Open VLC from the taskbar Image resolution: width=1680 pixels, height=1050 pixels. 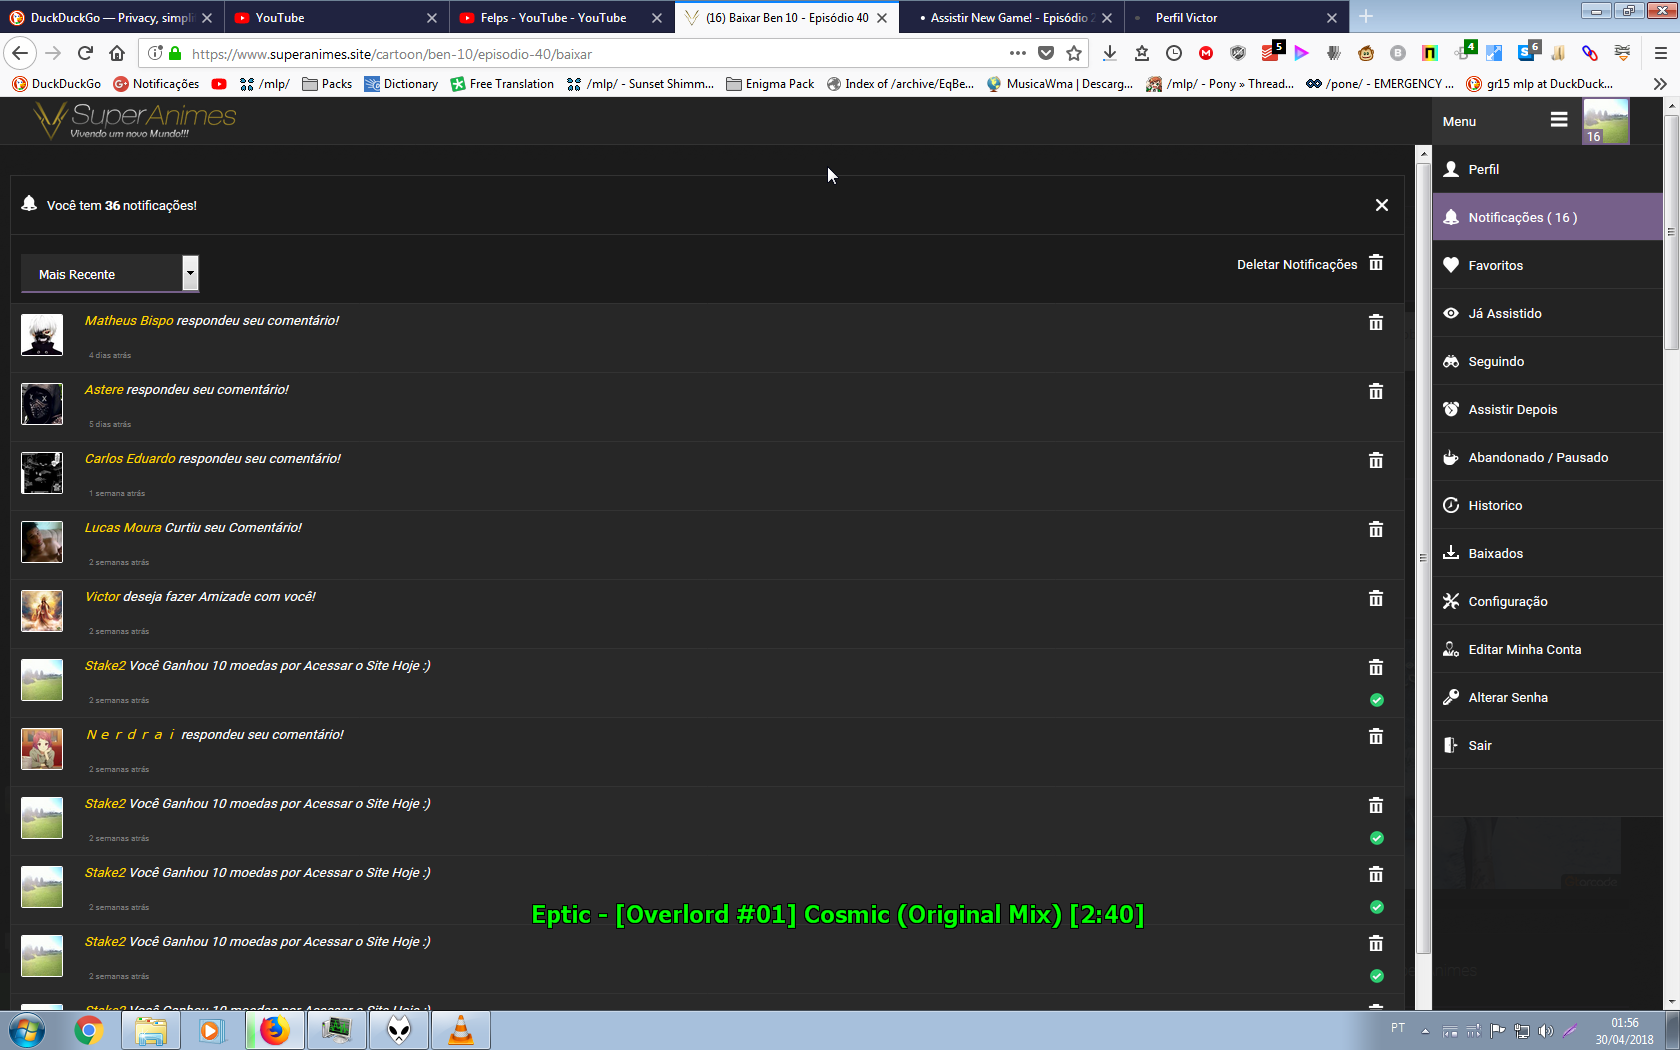pyautogui.click(x=460, y=1029)
